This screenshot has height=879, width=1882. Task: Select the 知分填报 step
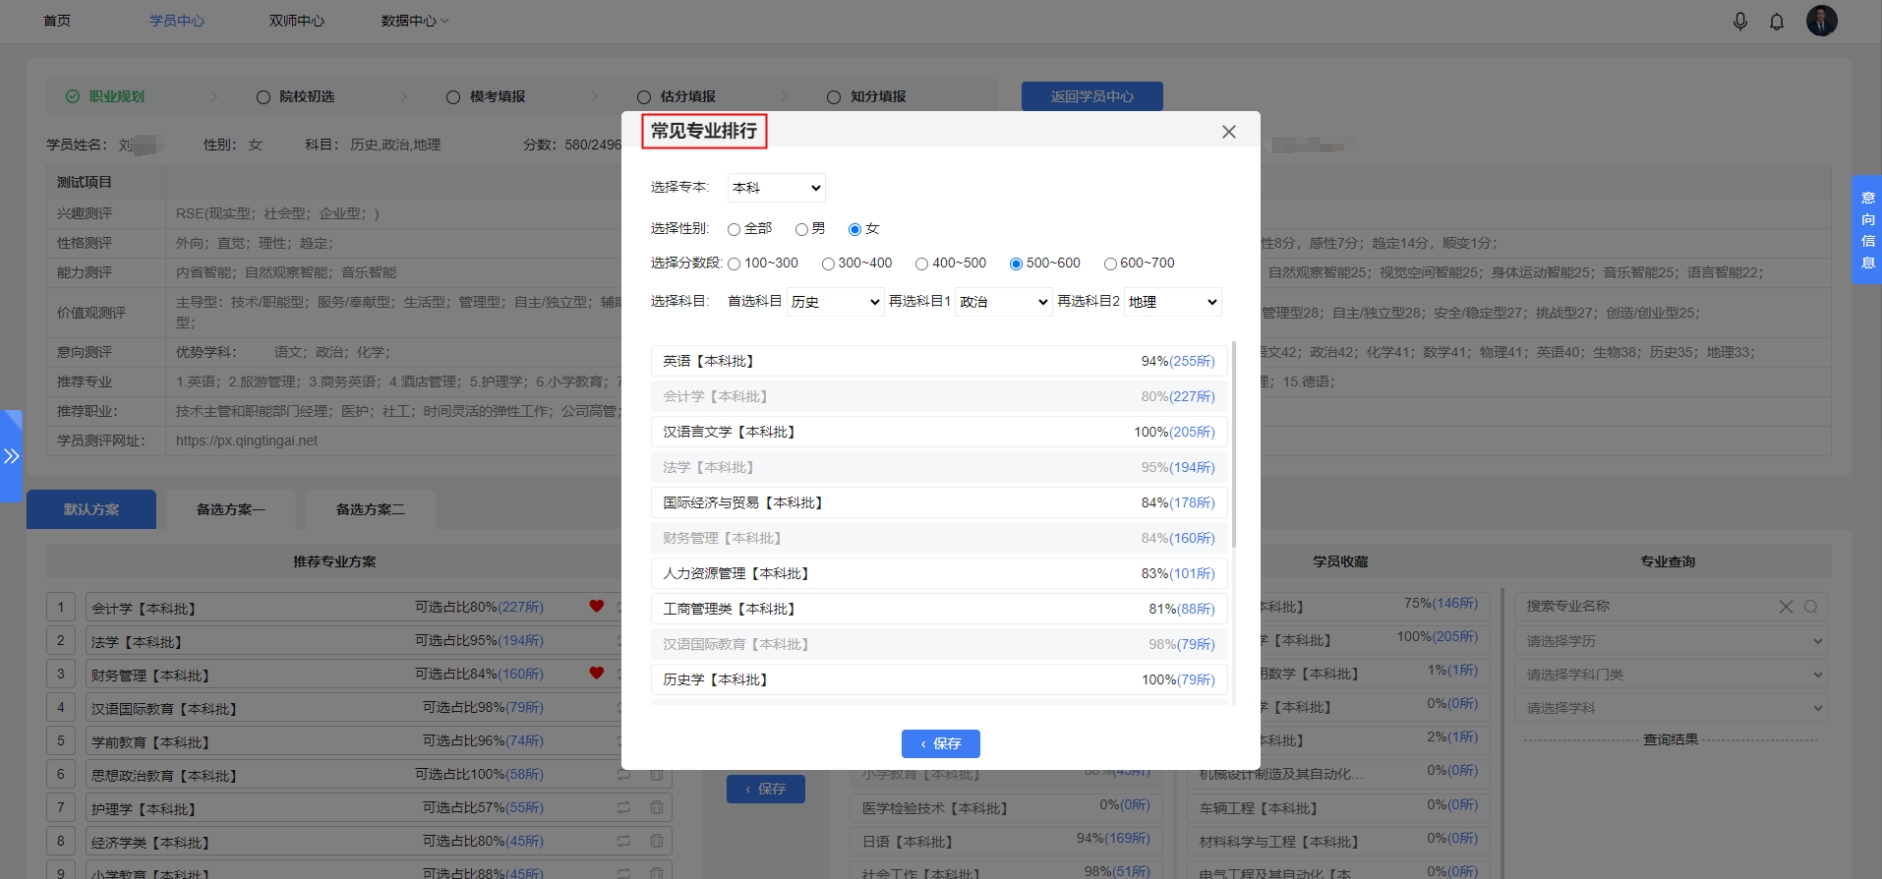(867, 97)
